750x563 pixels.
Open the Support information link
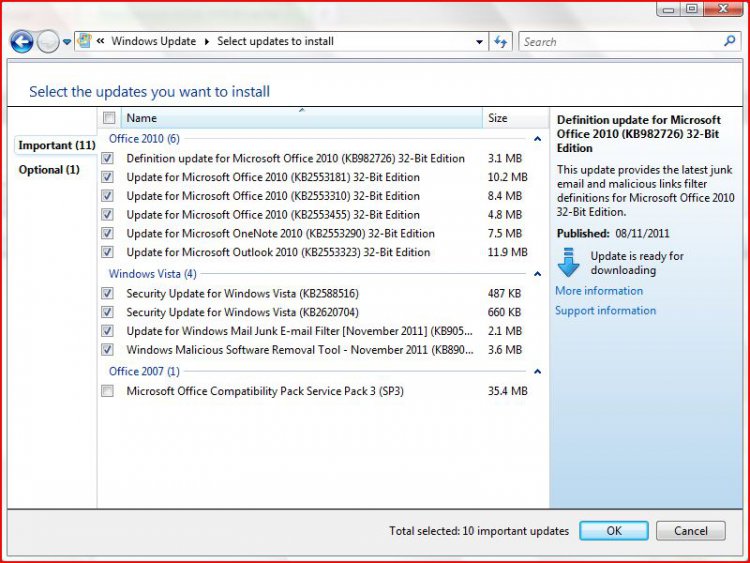coord(606,310)
